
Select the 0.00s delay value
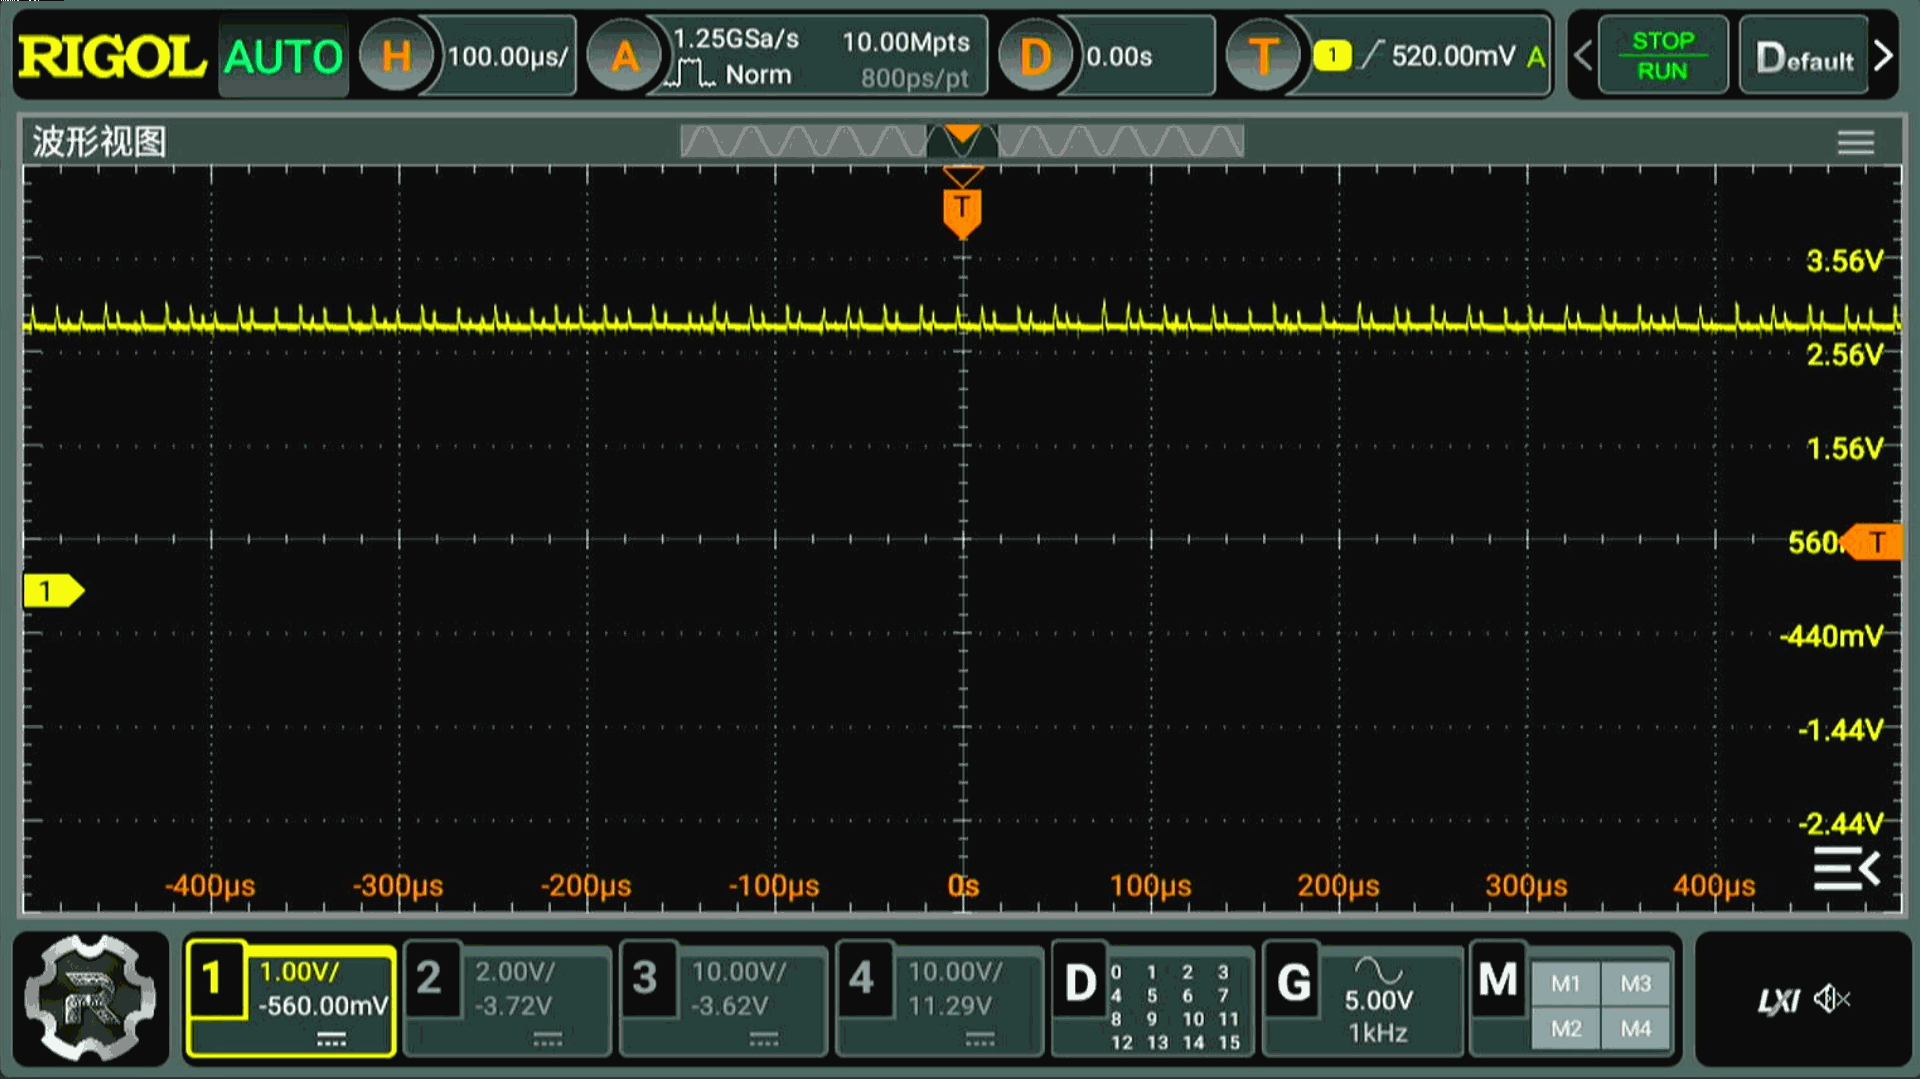tap(1119, 57)
